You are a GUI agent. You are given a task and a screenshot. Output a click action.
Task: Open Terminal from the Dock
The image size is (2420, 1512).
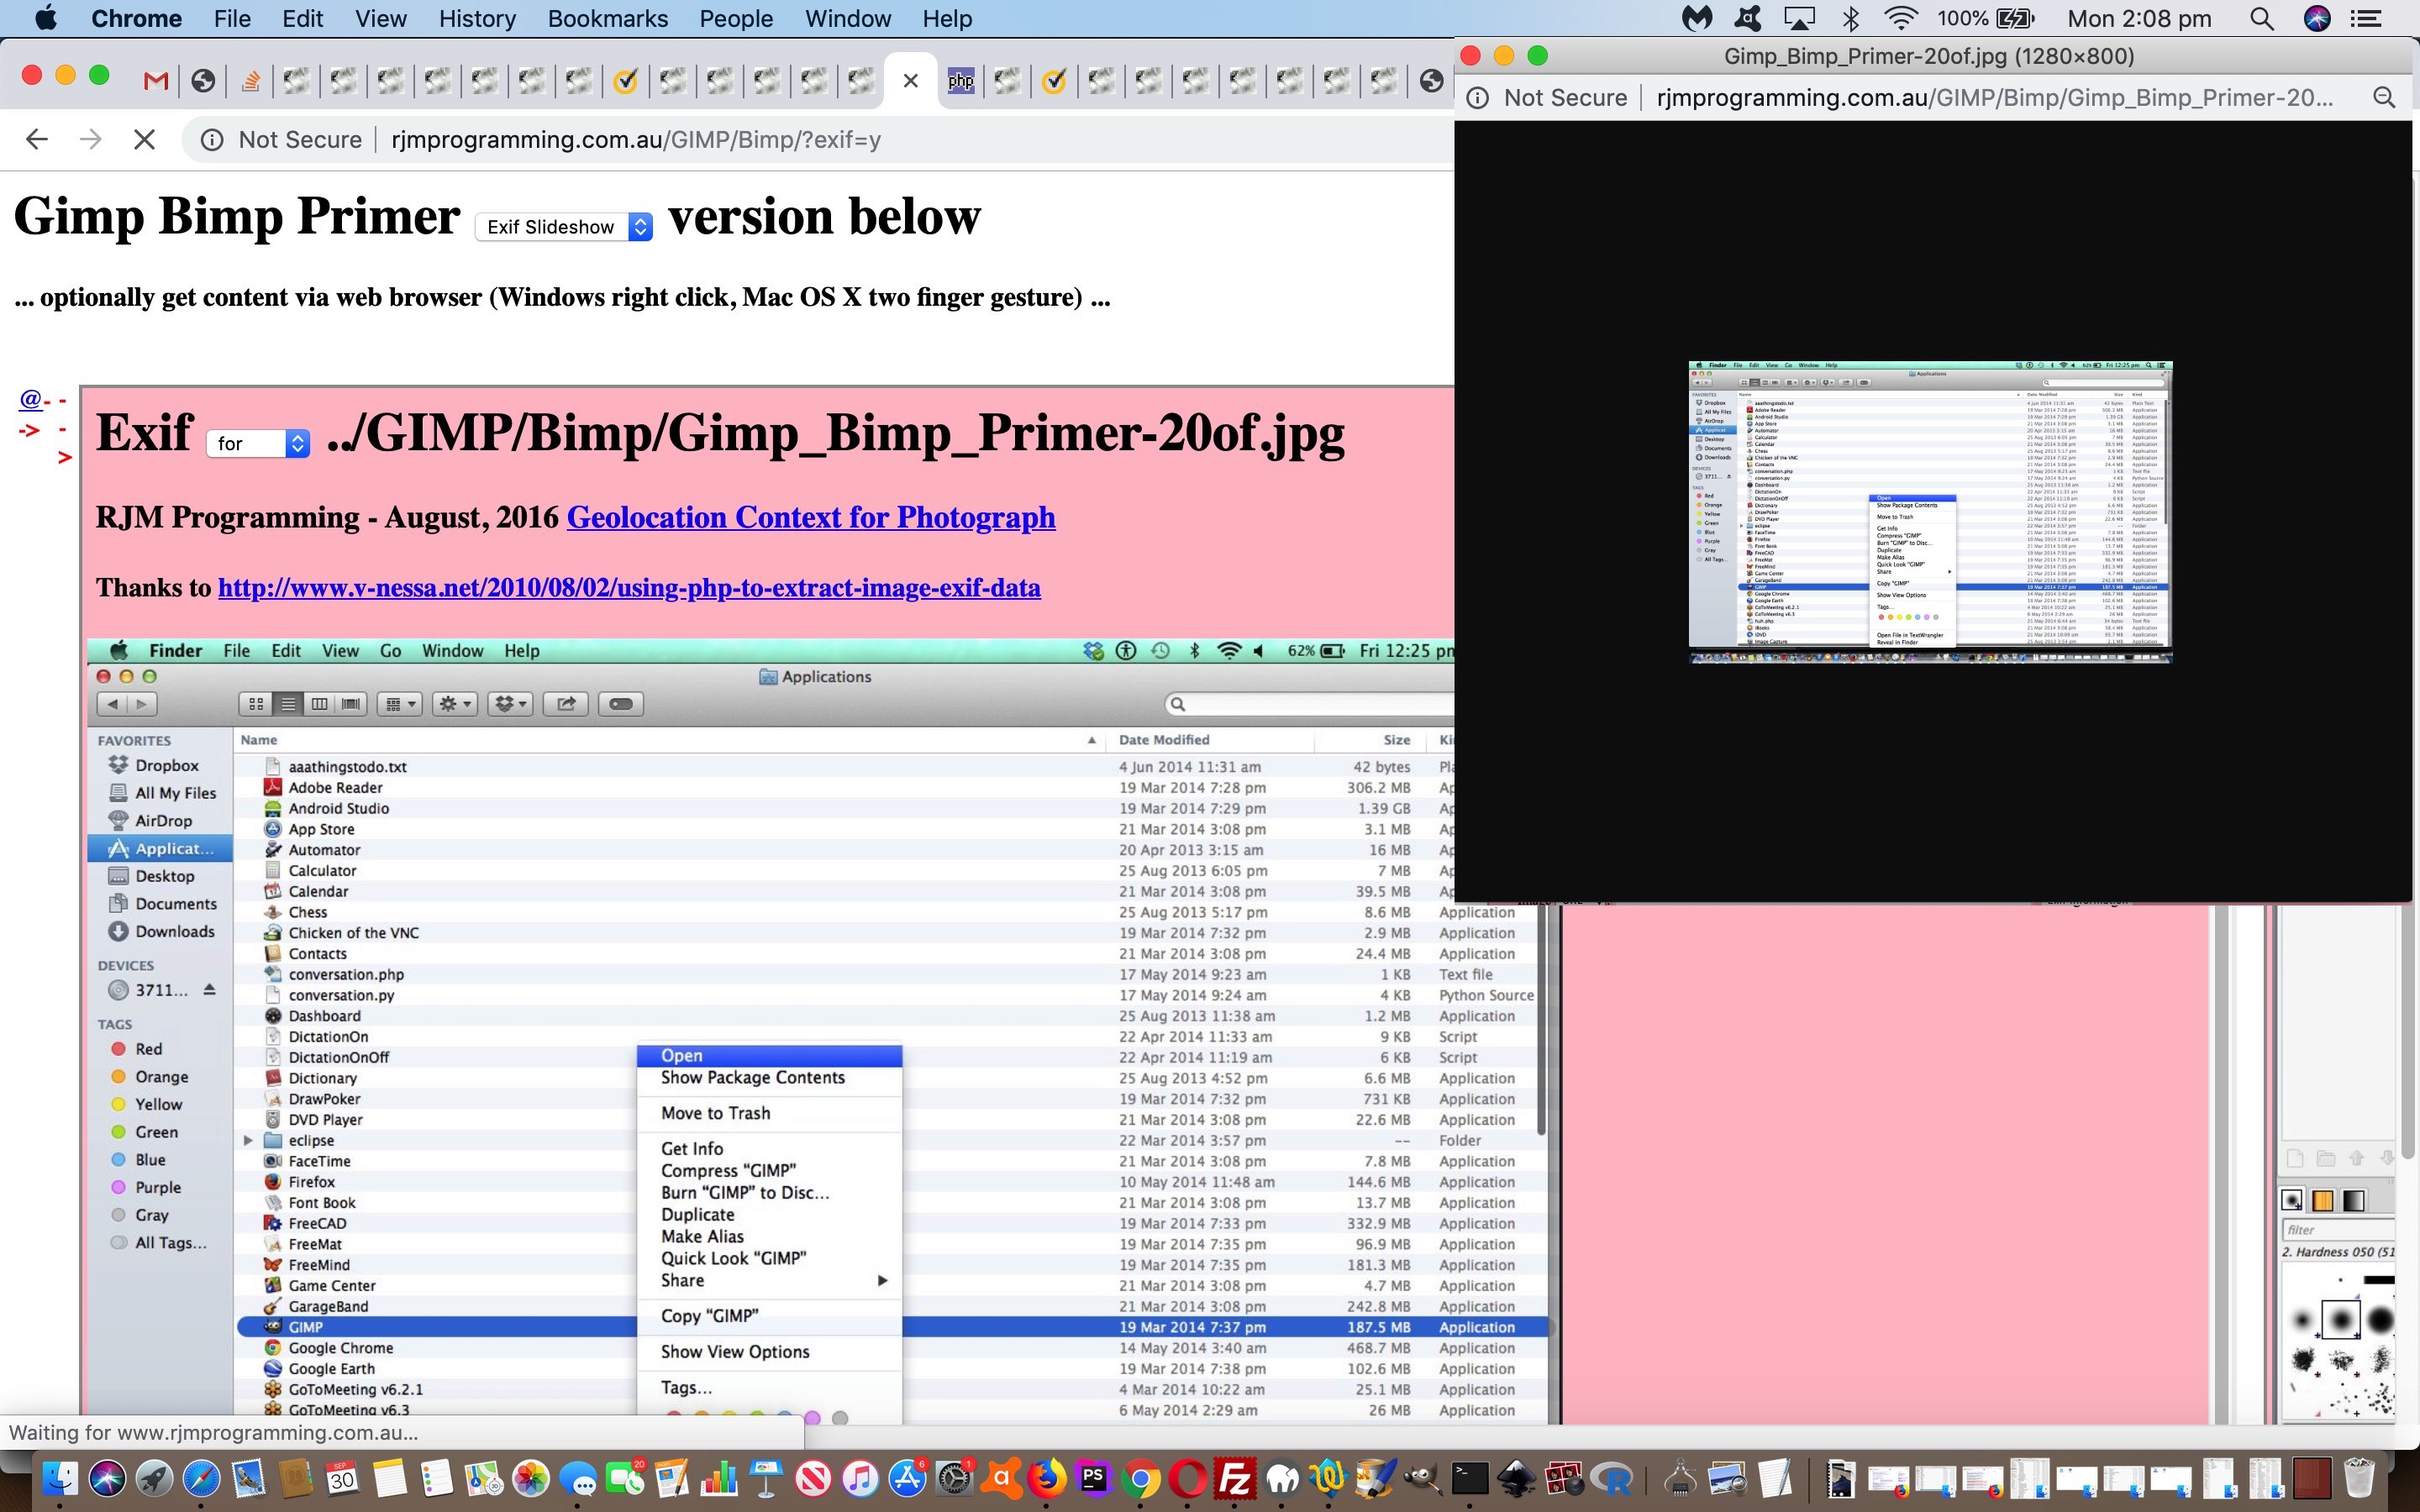[1470, 1477]
